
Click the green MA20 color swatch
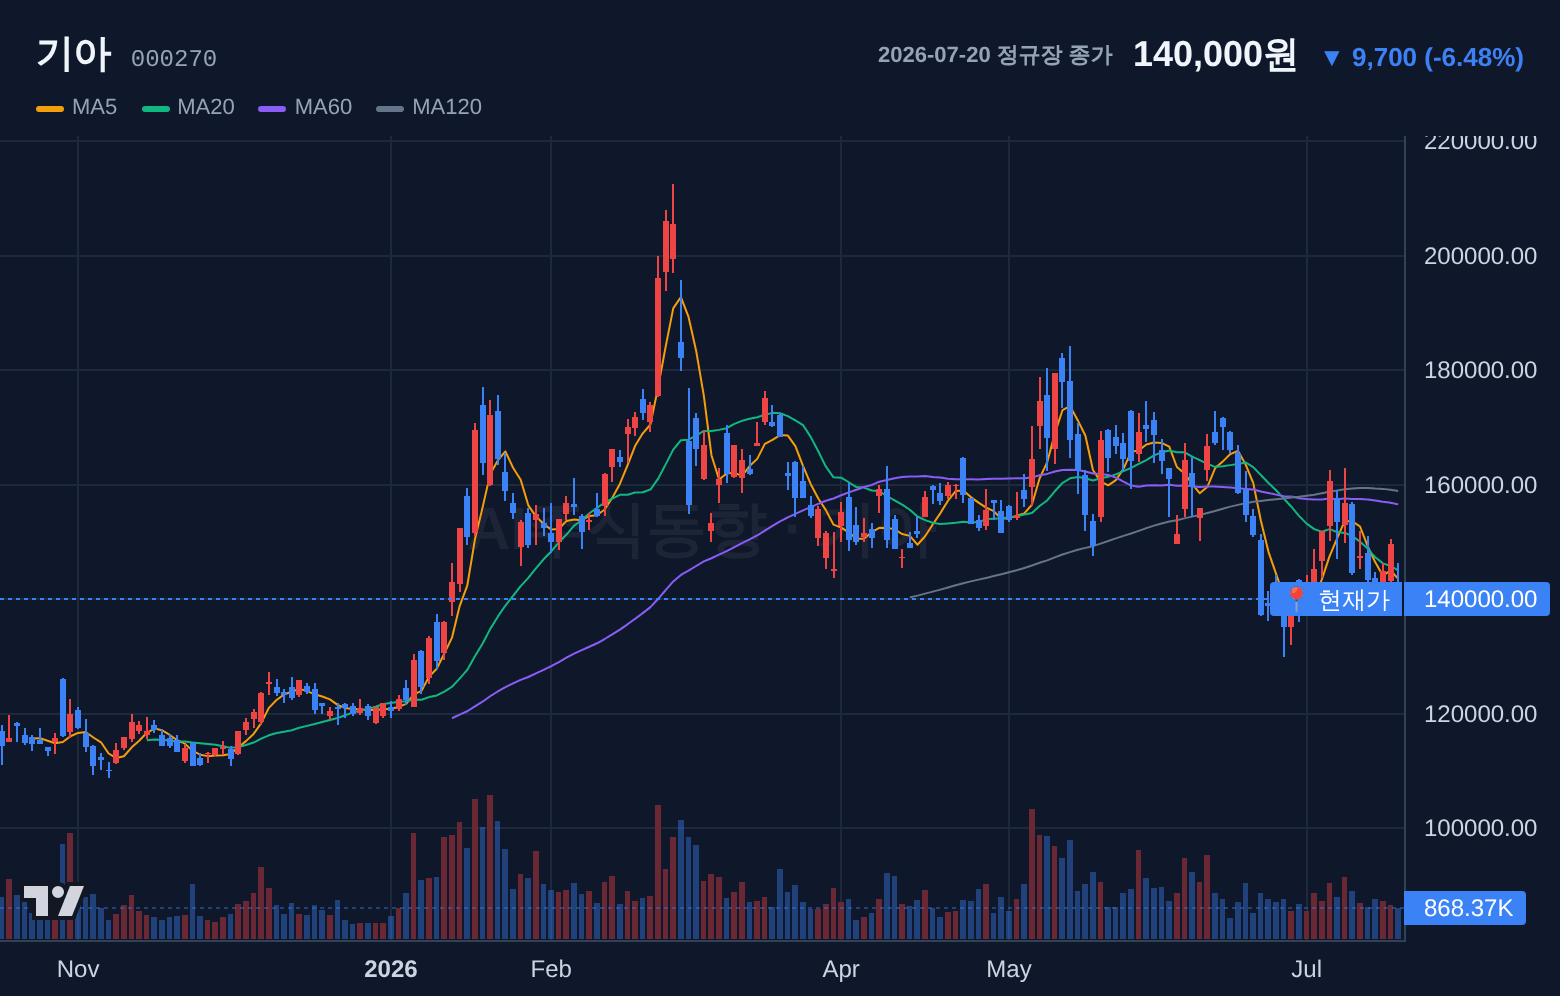pos(156,108)
